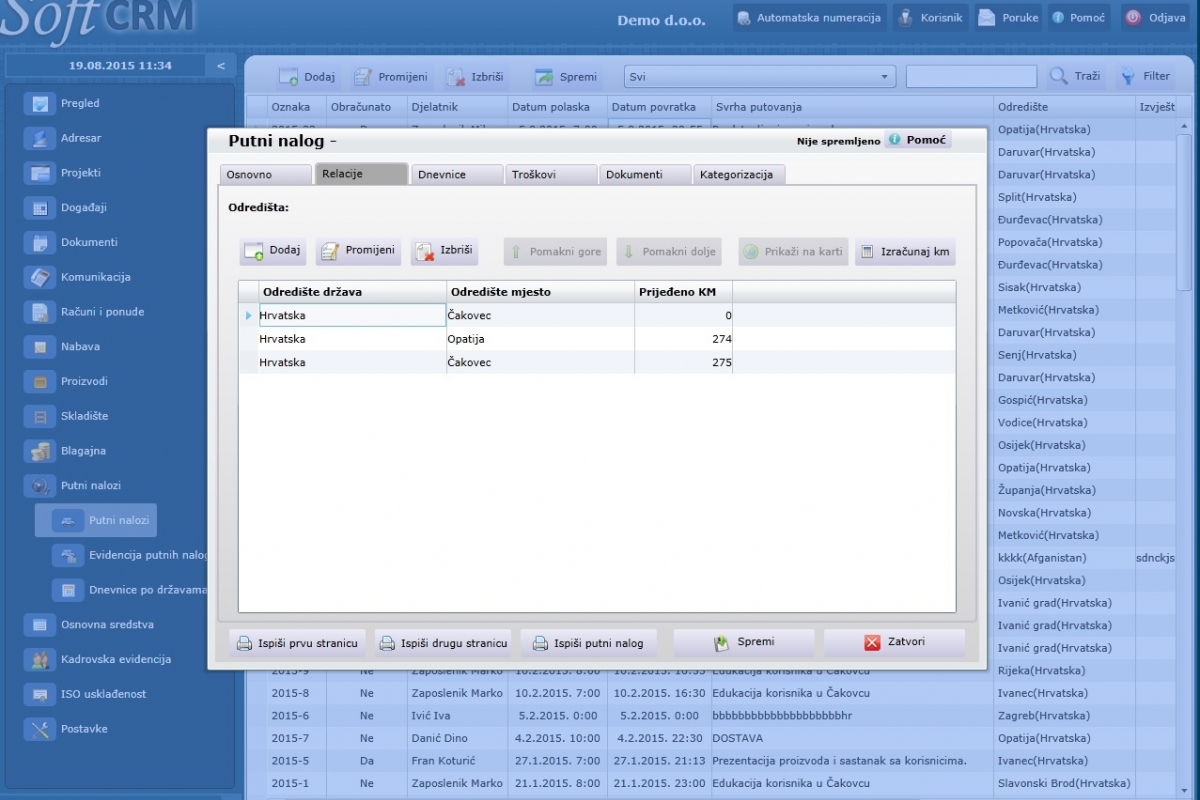Click Izbriši in the main list toolbar

(475, 77)
